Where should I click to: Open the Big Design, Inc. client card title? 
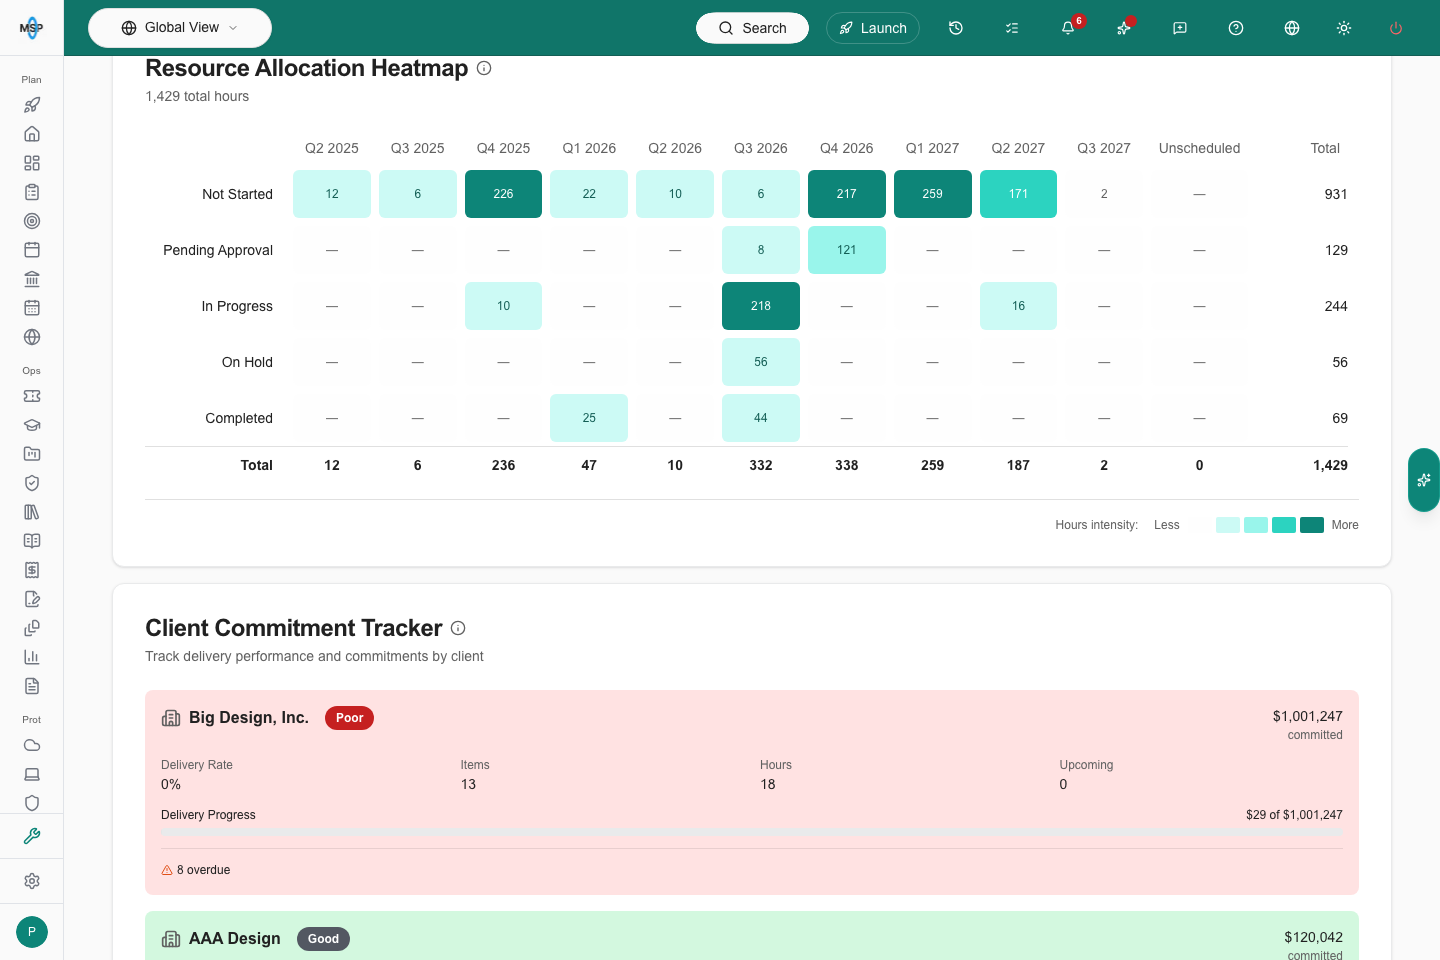click(249, 718)
